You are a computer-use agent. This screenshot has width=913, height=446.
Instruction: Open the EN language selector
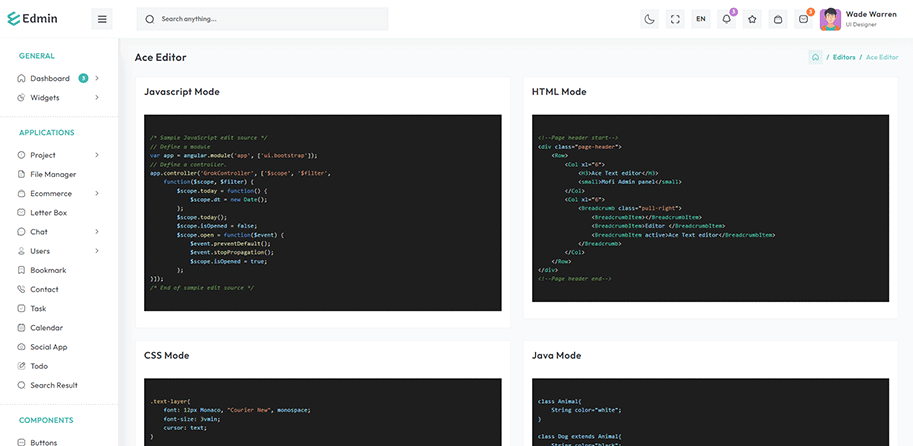click(x=701, y=19)
